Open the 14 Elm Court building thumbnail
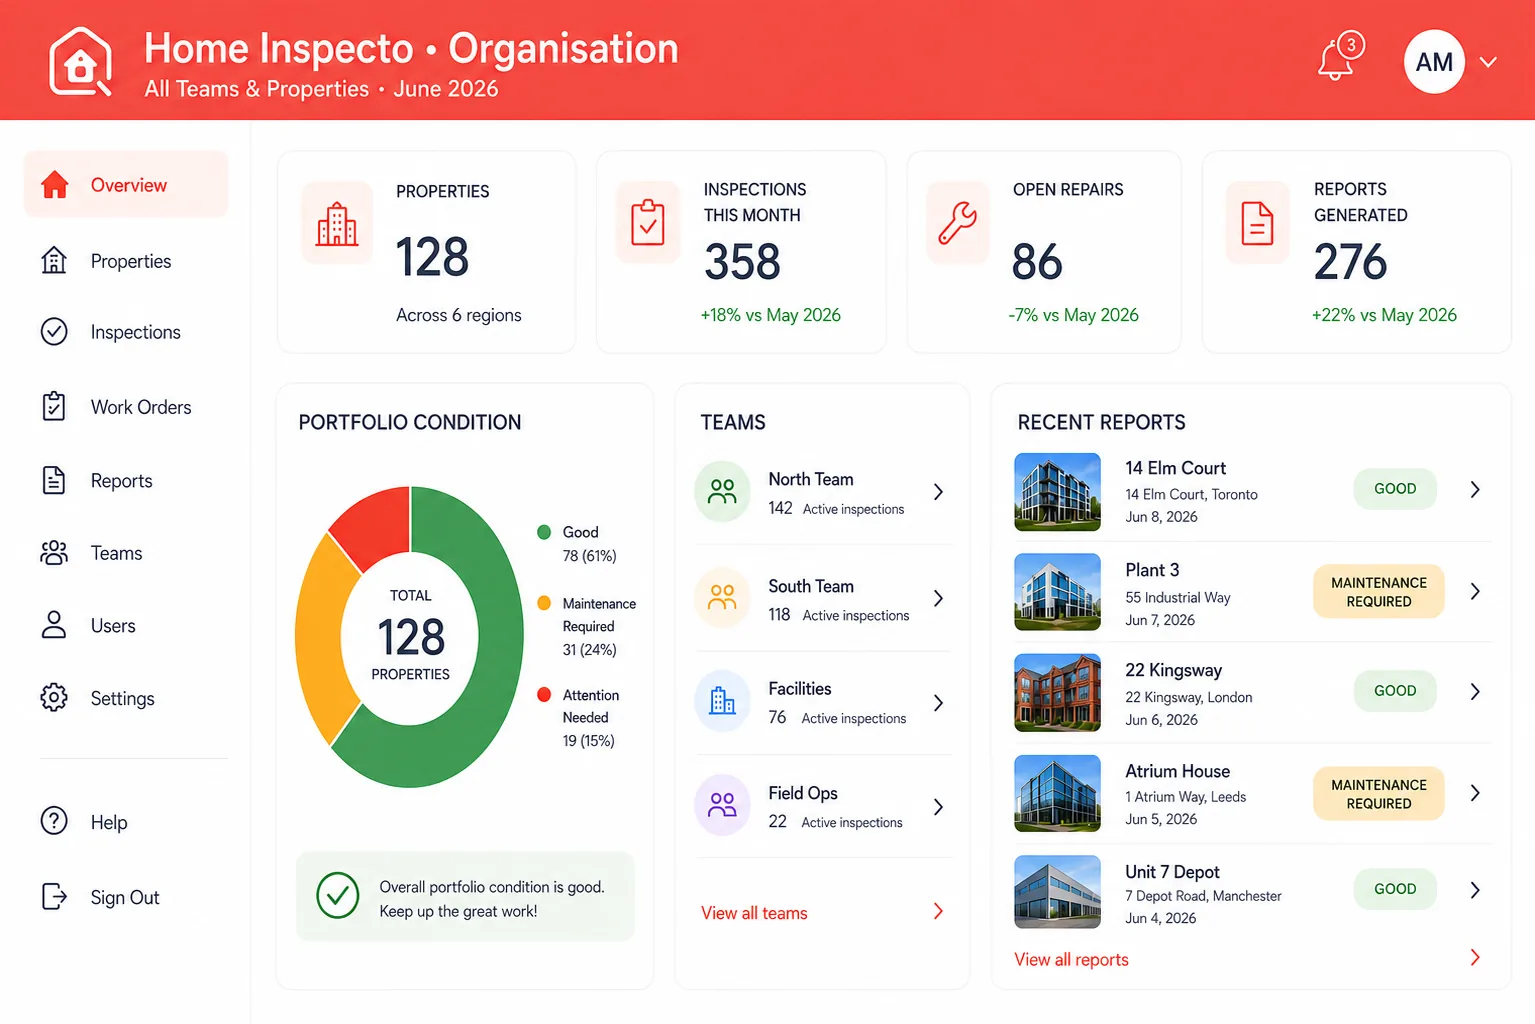 coord(1057,491)
